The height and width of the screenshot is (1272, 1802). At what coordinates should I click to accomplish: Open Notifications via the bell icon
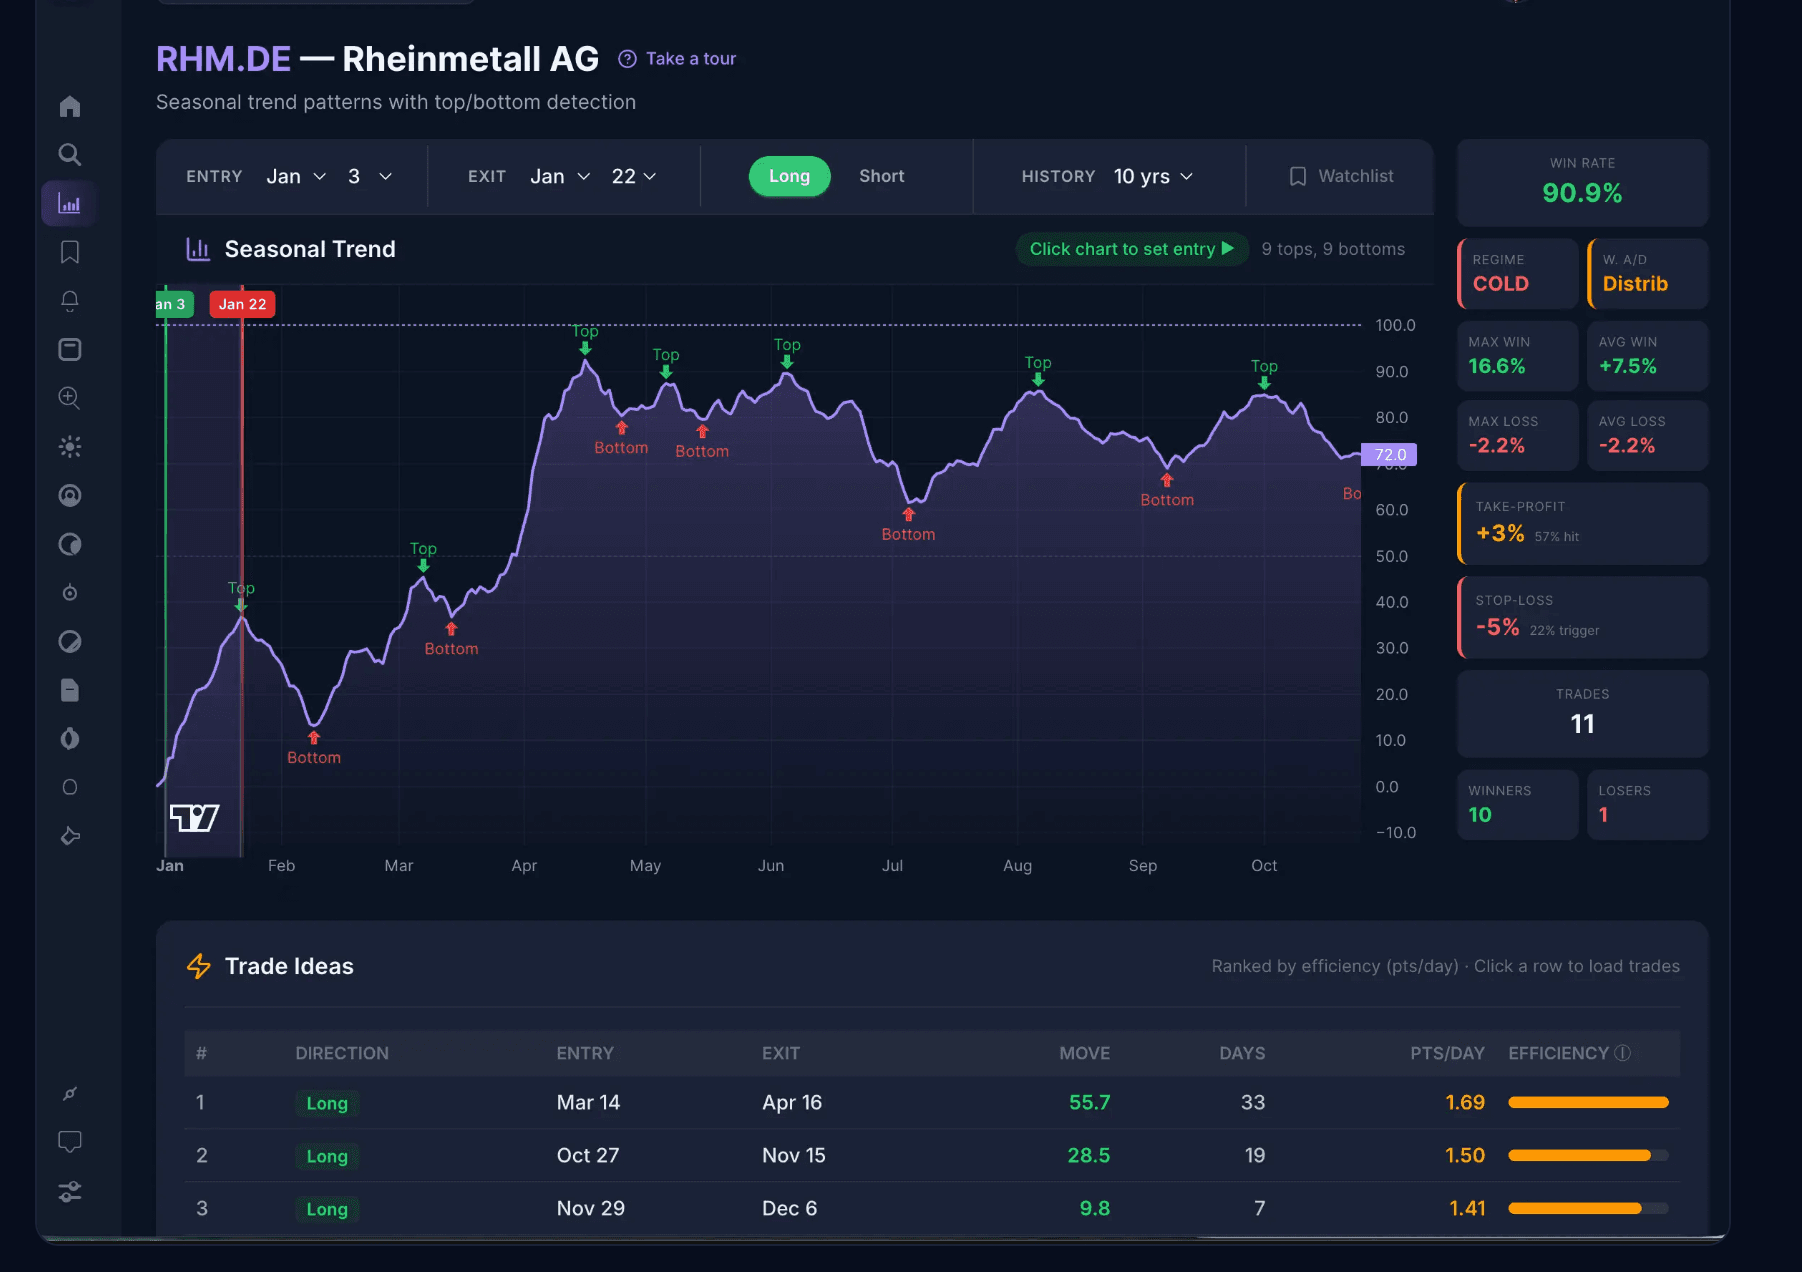(69, 301)
